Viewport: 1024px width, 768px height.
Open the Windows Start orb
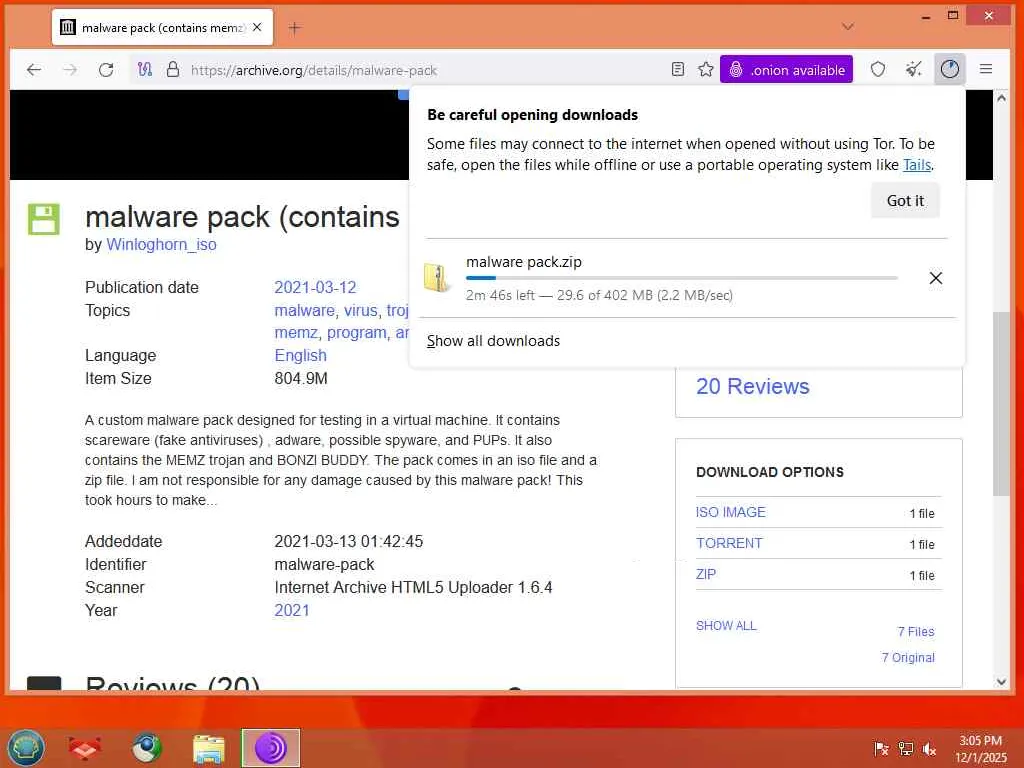pyautogui.click(x=26, y=748)
